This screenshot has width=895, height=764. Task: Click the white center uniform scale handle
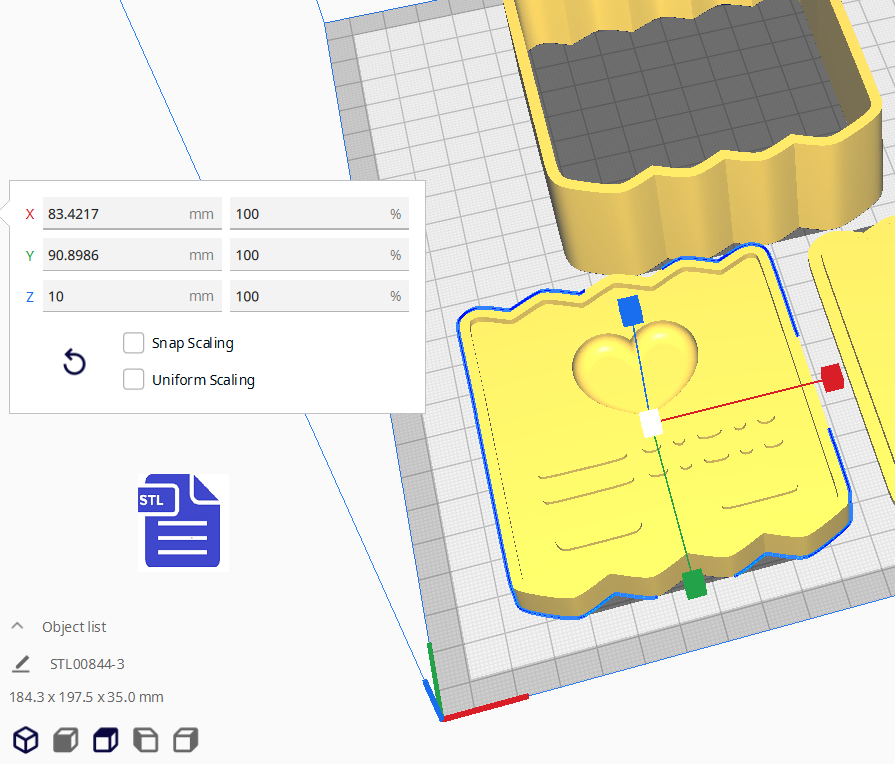[651, 423]
